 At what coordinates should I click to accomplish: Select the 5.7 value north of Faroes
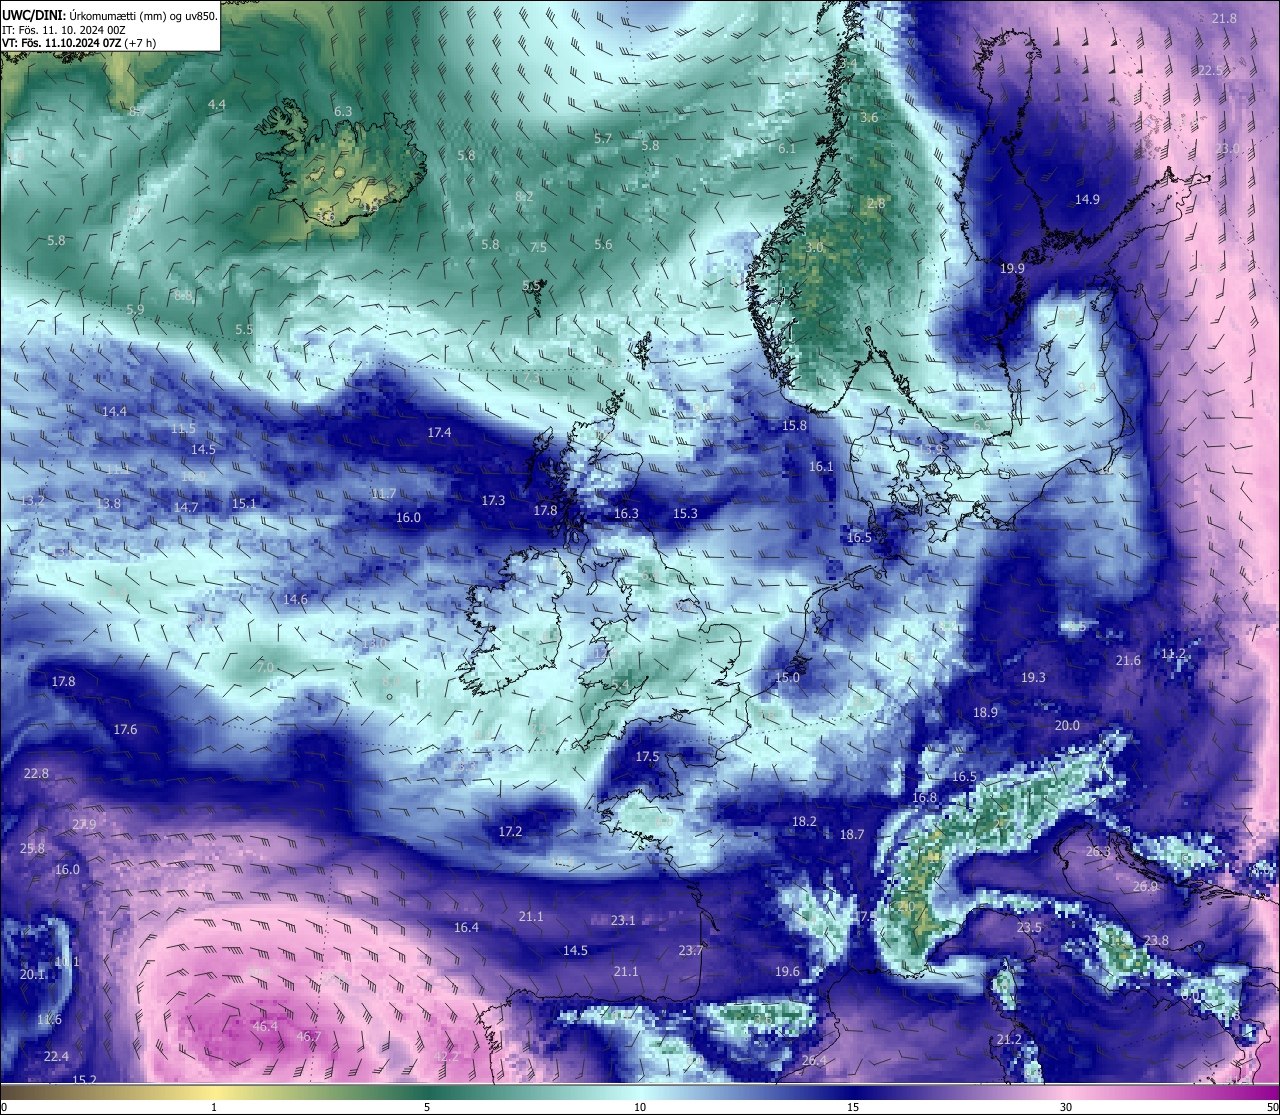[x=602, y=139]
